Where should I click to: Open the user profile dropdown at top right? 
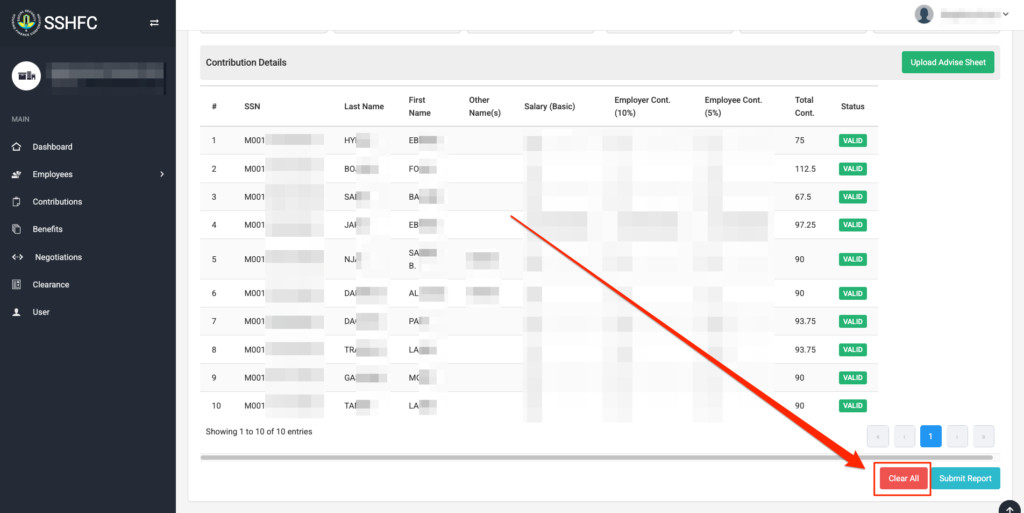coord(960,14)
